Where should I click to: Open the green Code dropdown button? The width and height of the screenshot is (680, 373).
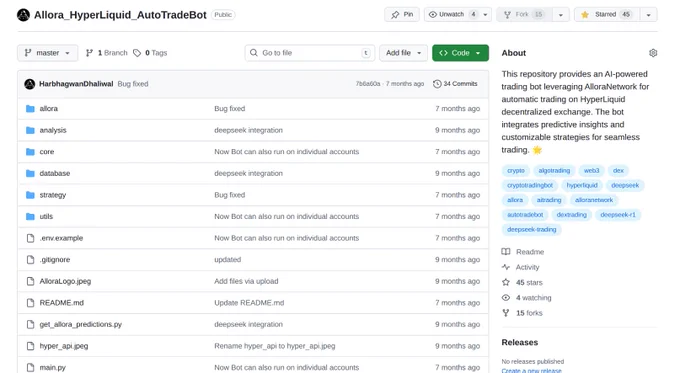(x=460, y=53)
